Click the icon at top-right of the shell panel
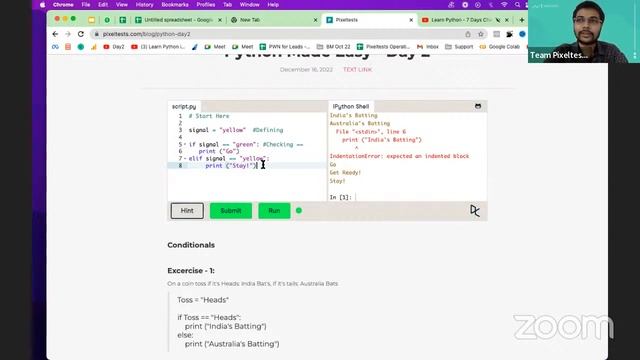The width and height of the screenshot is (640, 360). (x=478, y=106)
